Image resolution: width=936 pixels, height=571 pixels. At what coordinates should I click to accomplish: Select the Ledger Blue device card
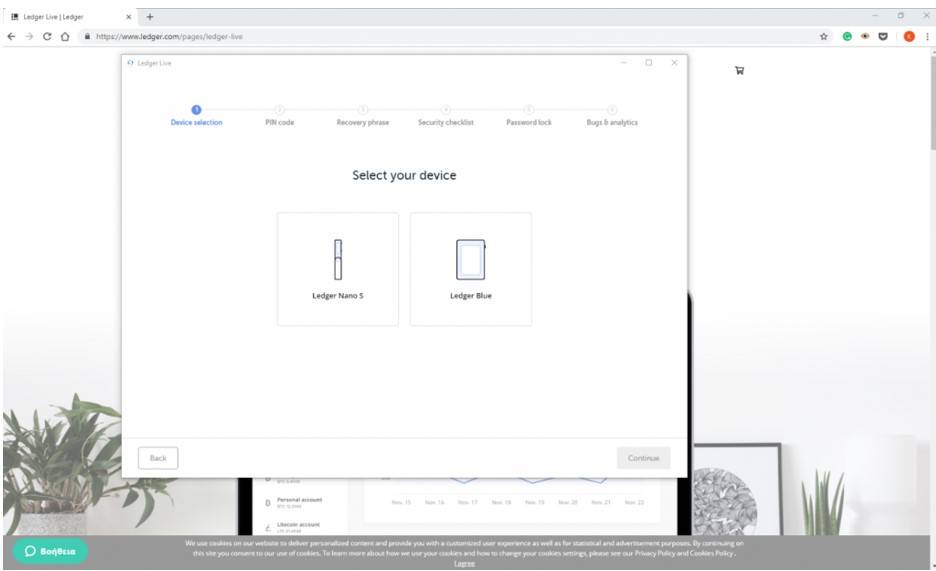(x=470, y=269)
